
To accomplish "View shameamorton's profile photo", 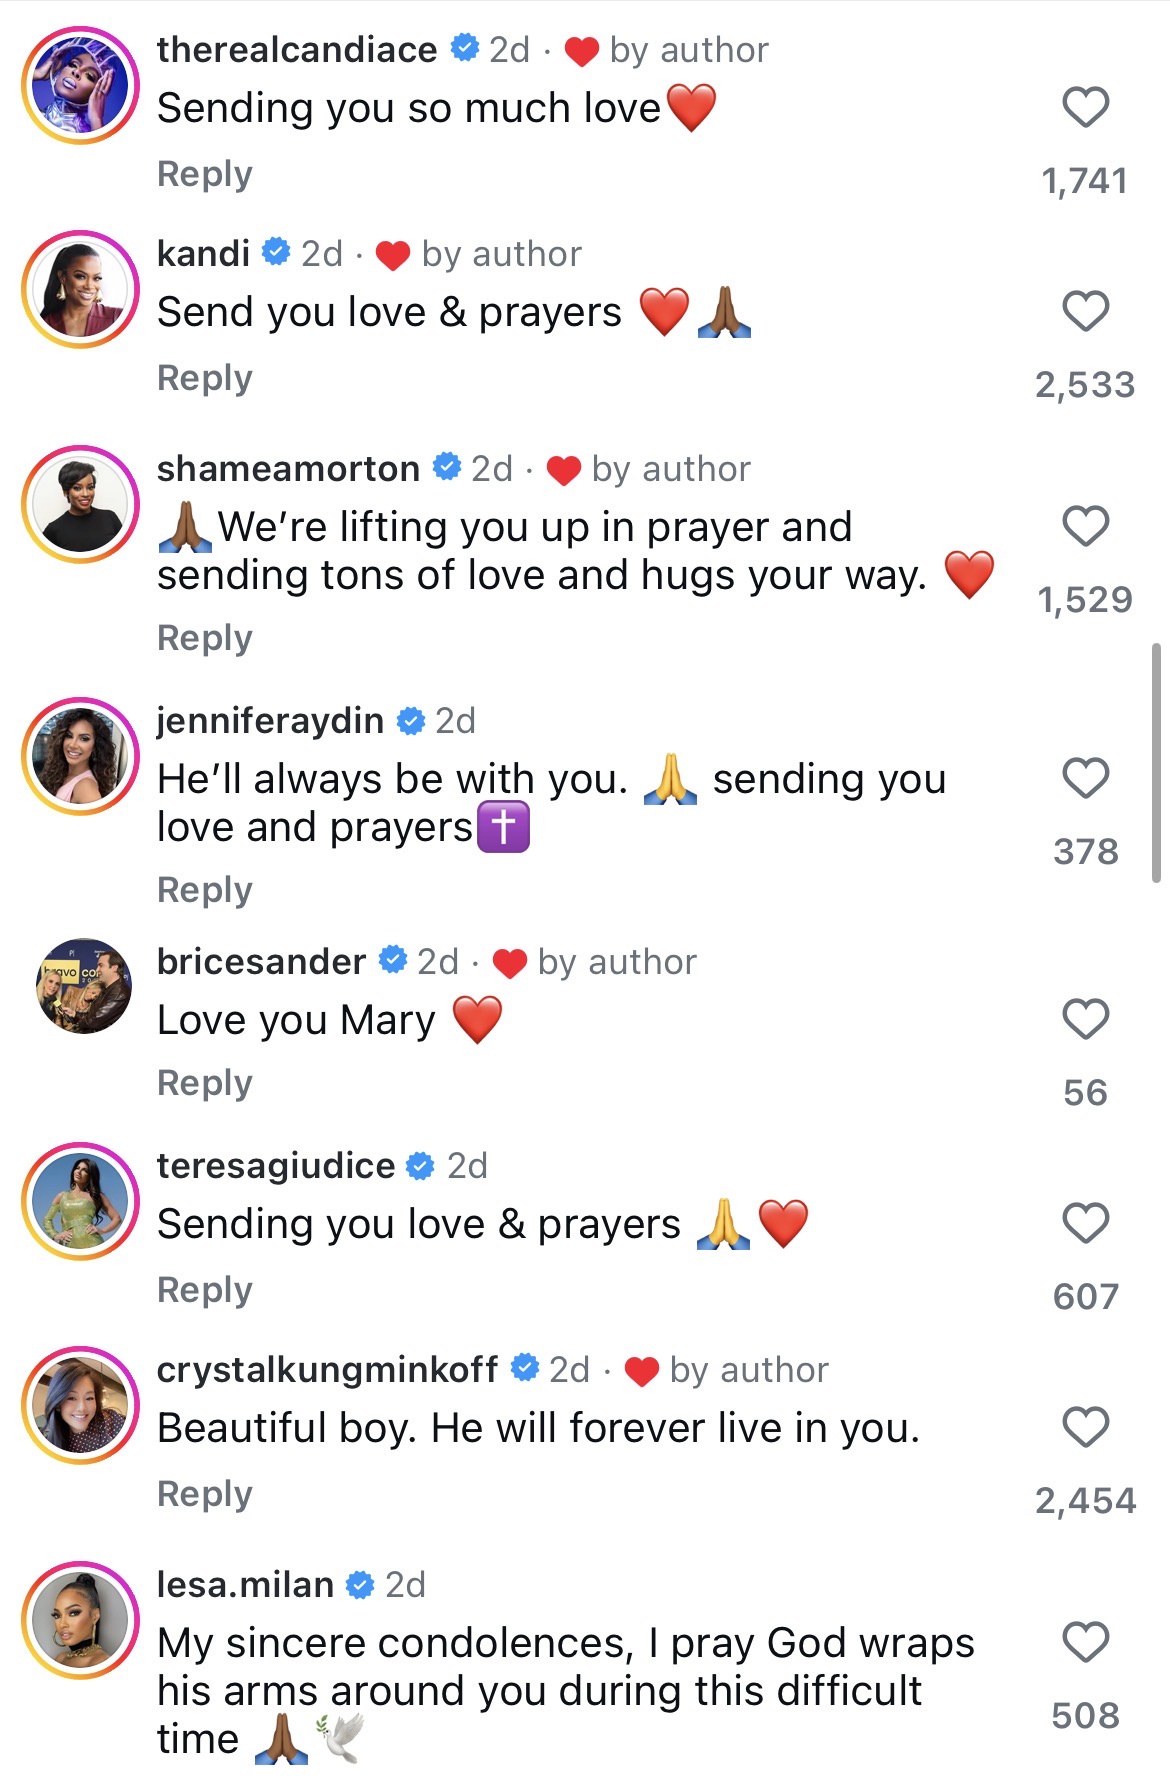I will (81, 504).
